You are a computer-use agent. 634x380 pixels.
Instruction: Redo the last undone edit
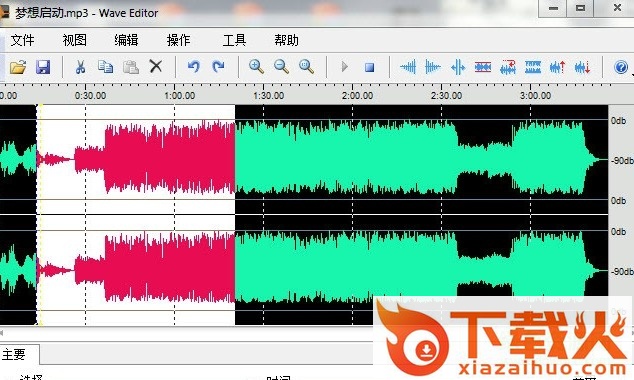(x=218, y=66)
